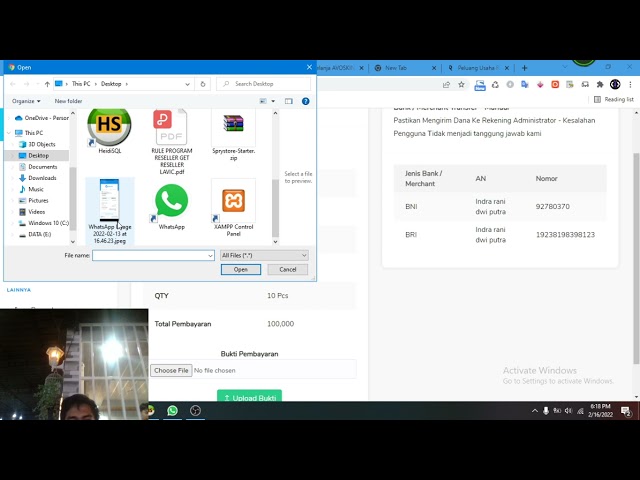The width and height of the screenshot is (640, 480).
Task: Open Pictures folder in navigation tree
Action: tap(33, 200)
